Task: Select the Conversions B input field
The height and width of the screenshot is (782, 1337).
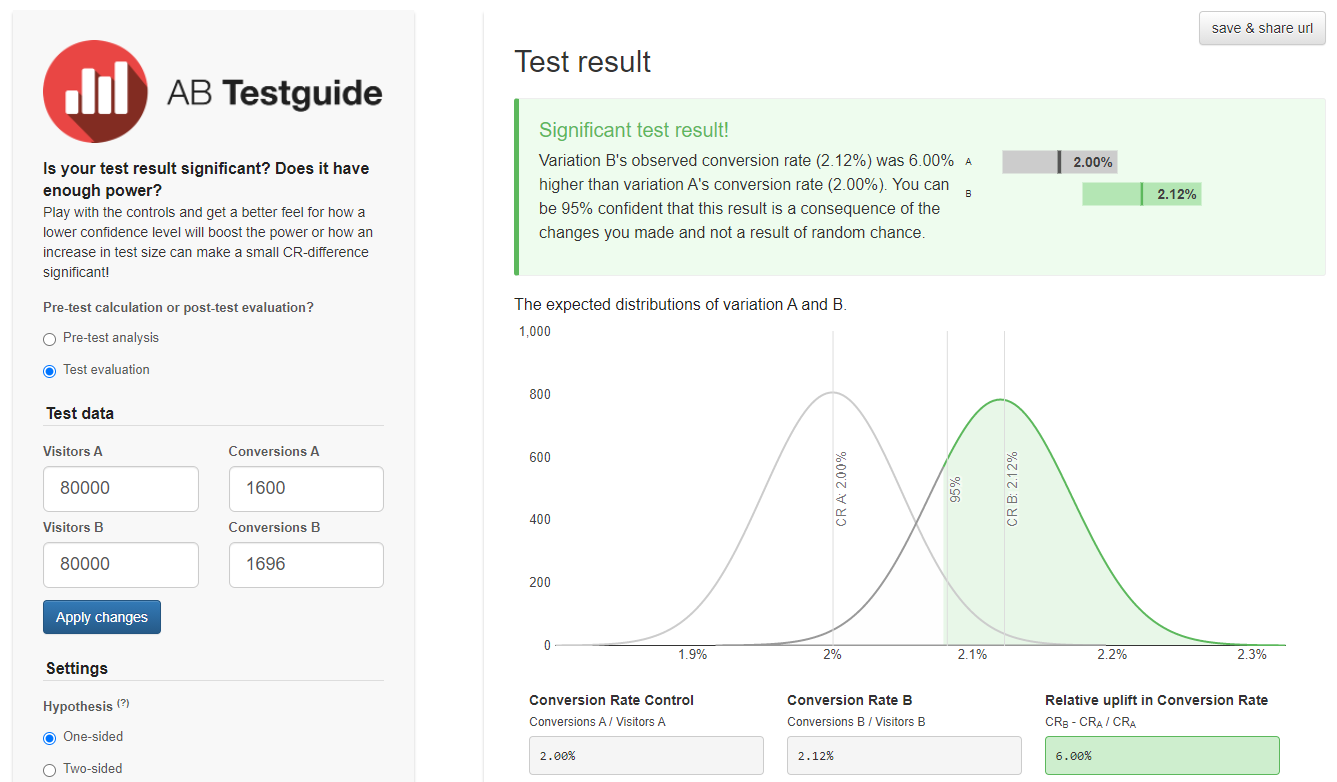Action: (x=306, y=565)
